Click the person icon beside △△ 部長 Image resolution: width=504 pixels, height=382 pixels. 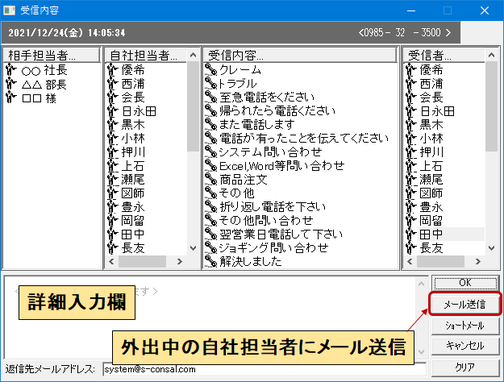pyautogui.click(x=11, y=84)
